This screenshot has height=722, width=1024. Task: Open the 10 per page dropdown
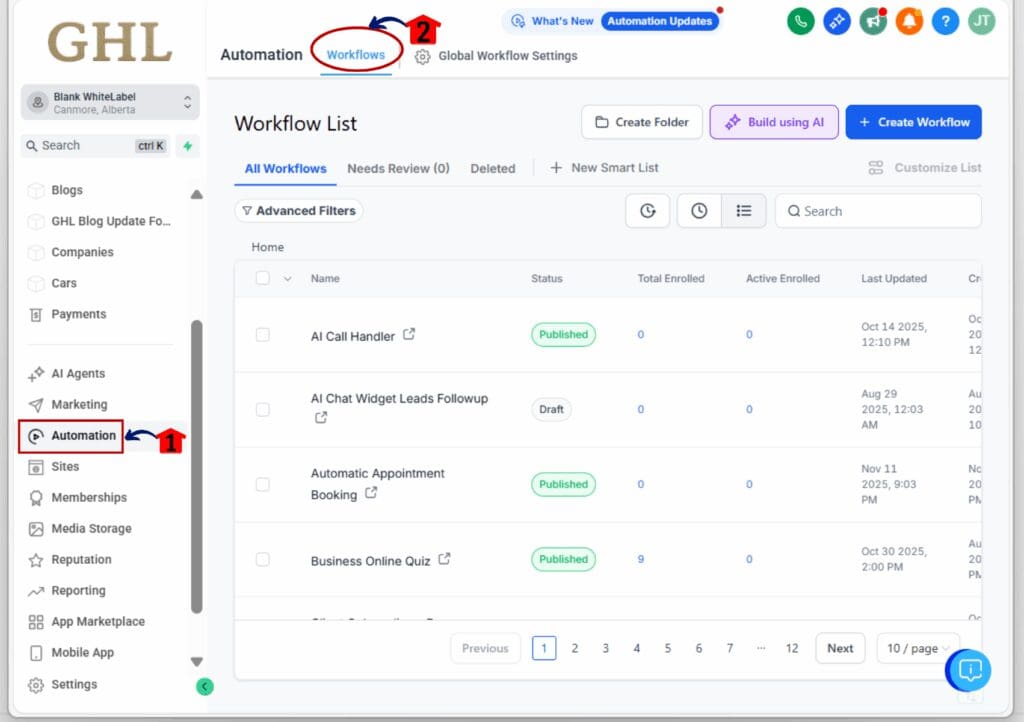pos(916,648)
